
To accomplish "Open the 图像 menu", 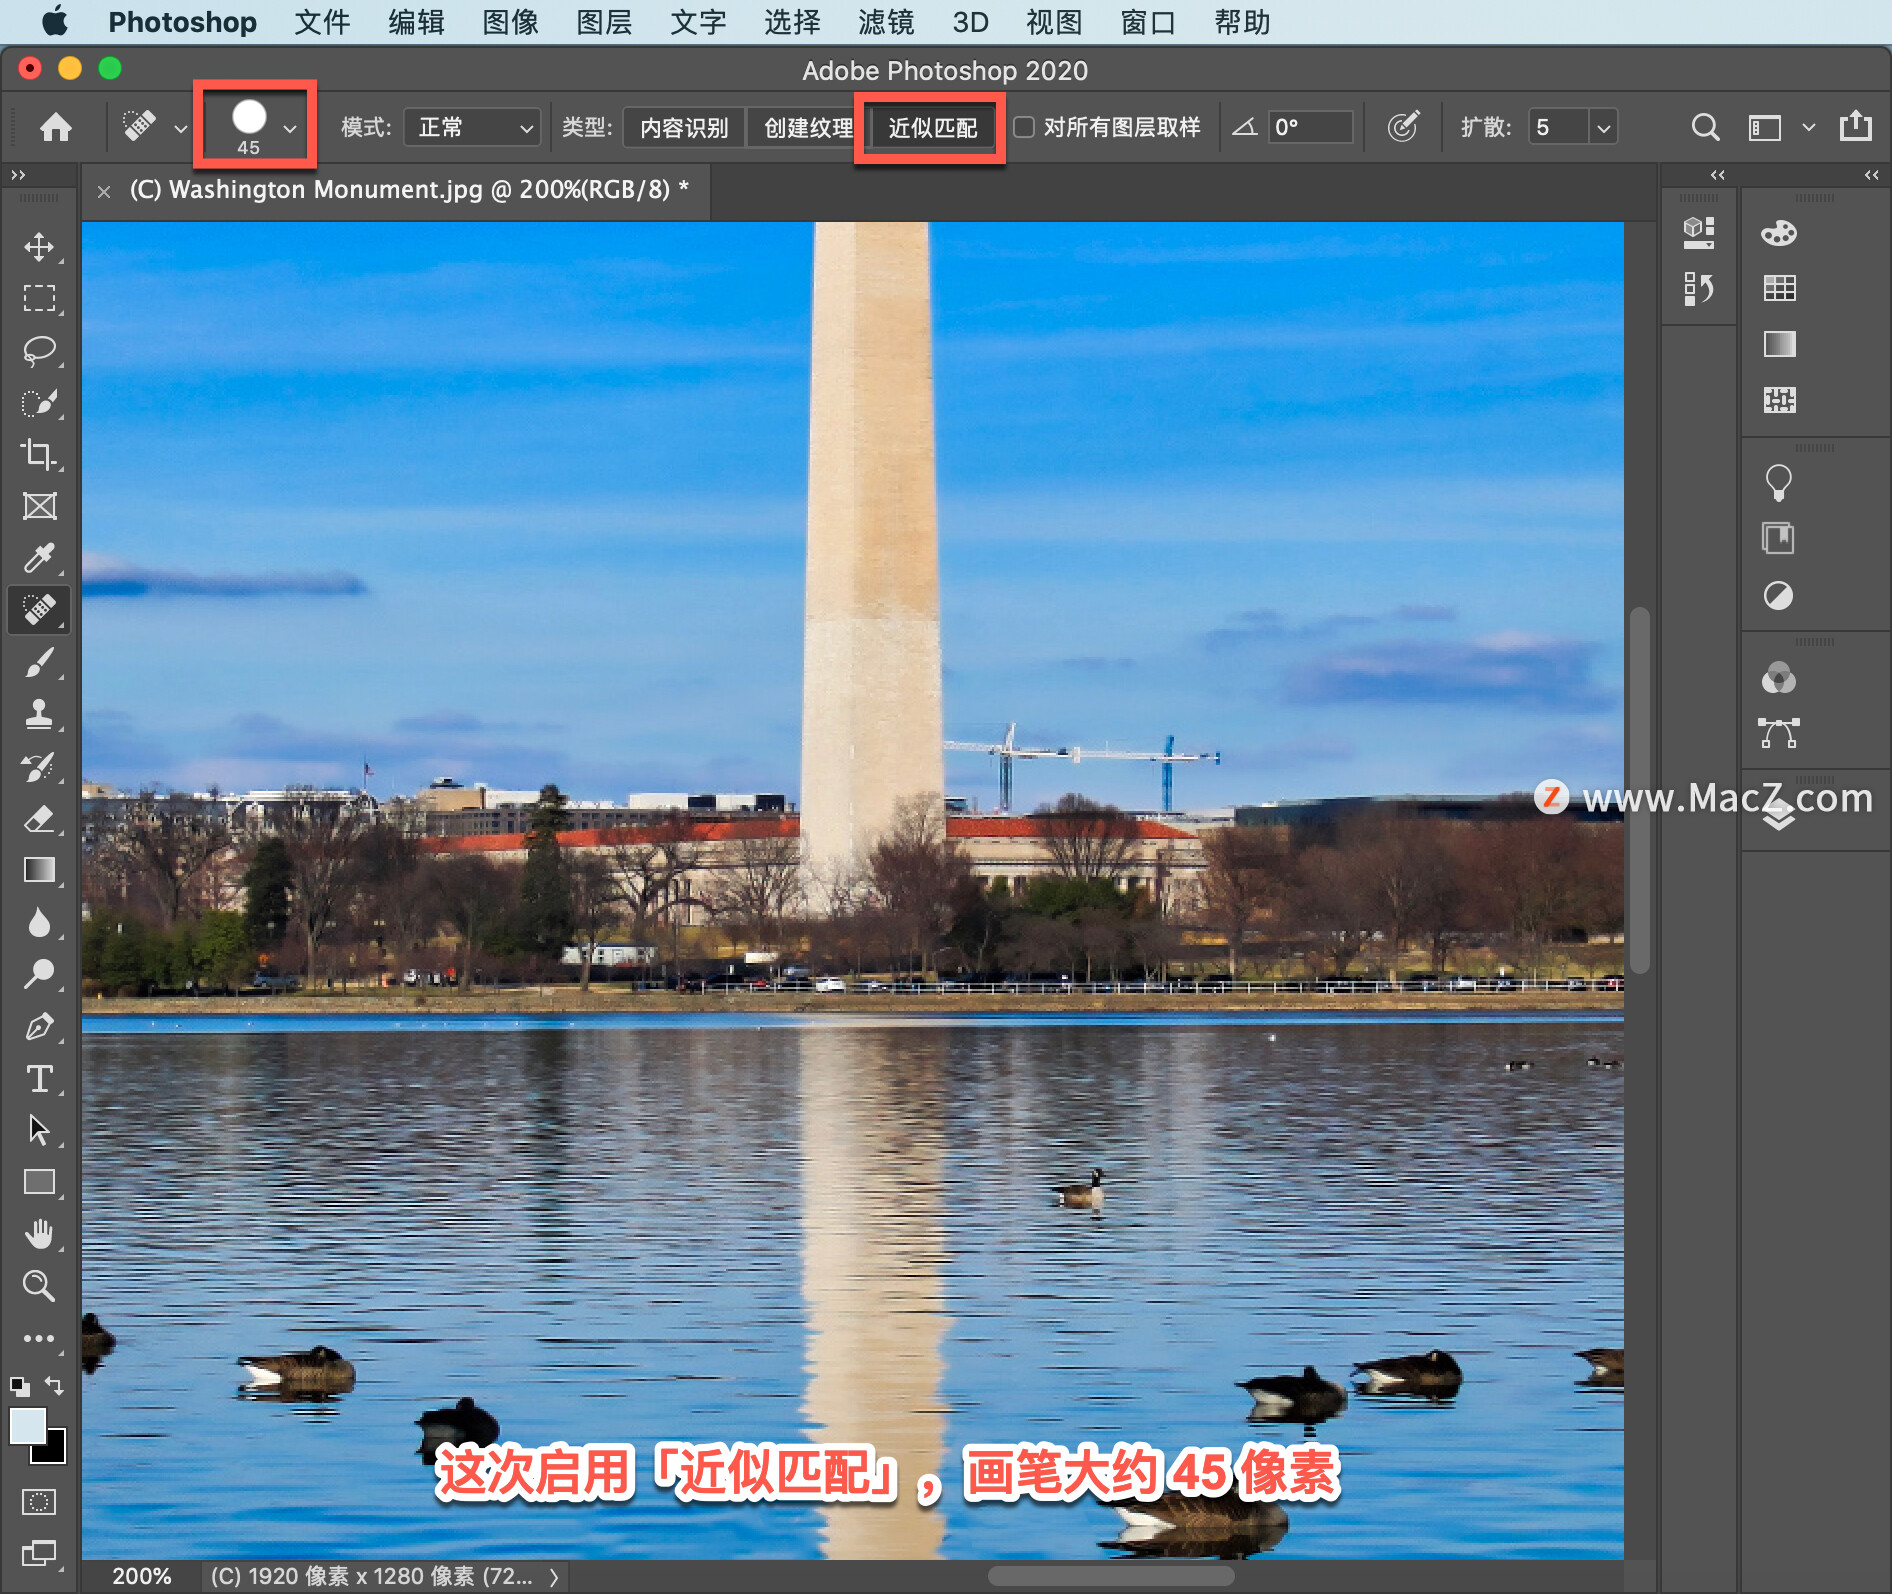I will 510,22.
